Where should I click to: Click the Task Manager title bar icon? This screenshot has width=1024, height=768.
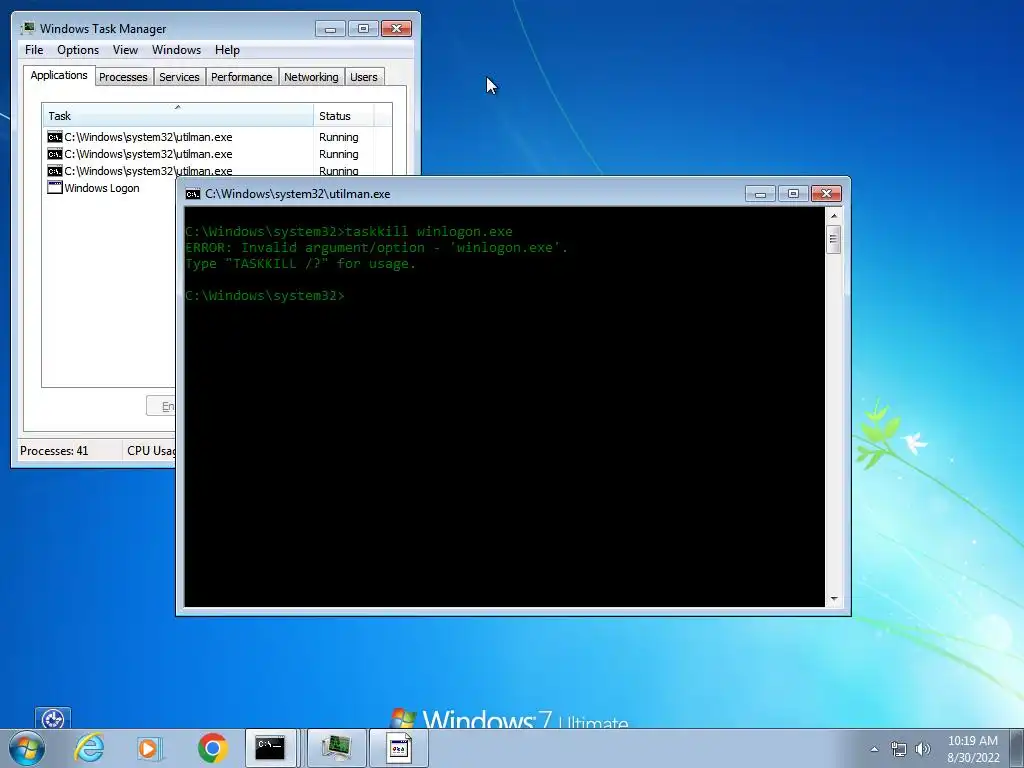click(x=27, y=28)
